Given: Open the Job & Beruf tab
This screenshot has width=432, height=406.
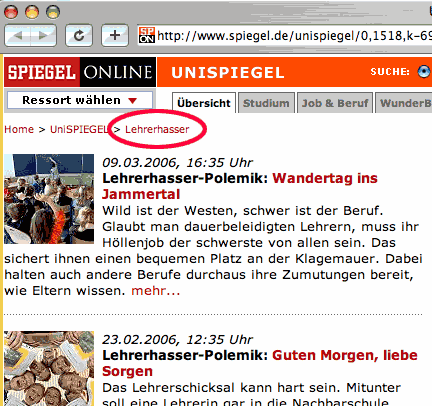Looking at the screenshot, I should pyautogui.click(x=335, y=103).
